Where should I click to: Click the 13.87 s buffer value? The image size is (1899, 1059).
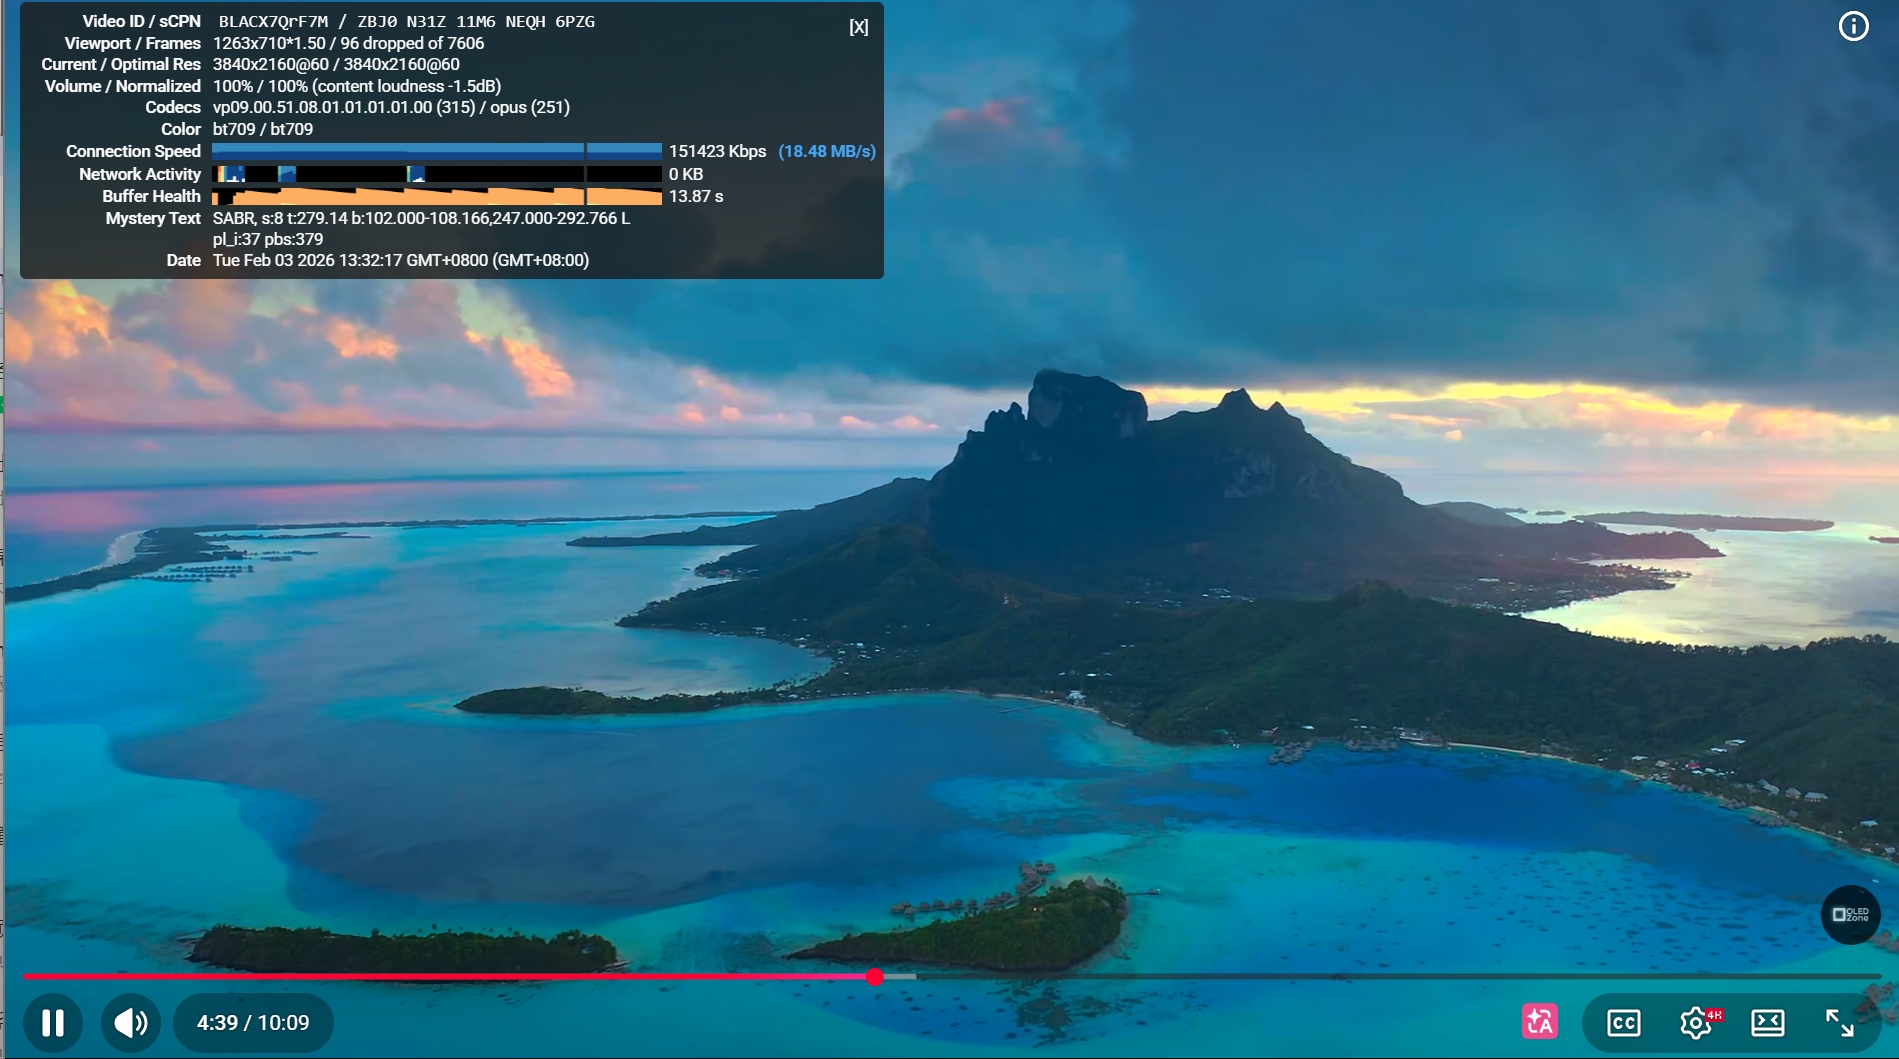coord(696,196)
